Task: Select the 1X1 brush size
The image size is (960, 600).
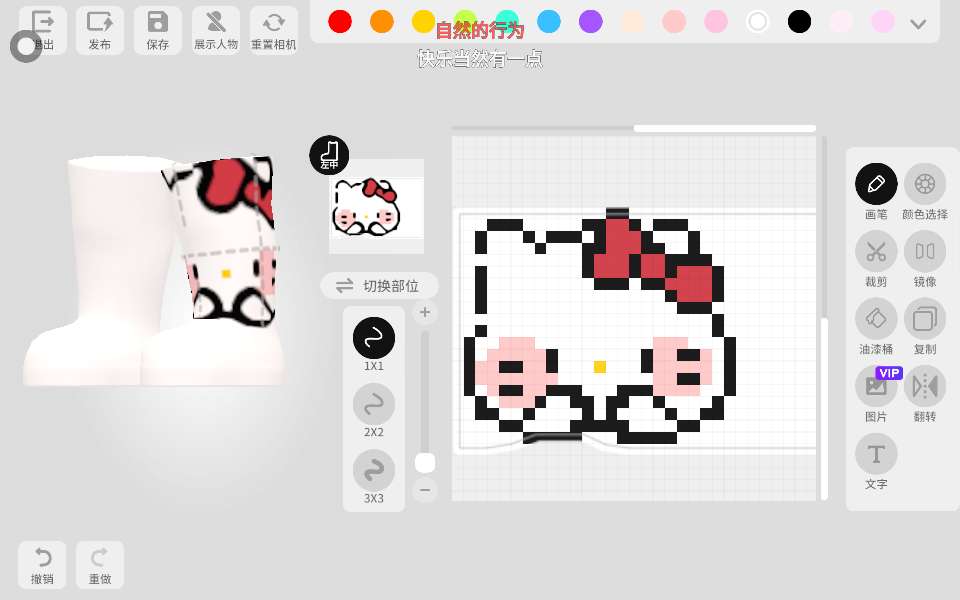Action: click(374, 338)
